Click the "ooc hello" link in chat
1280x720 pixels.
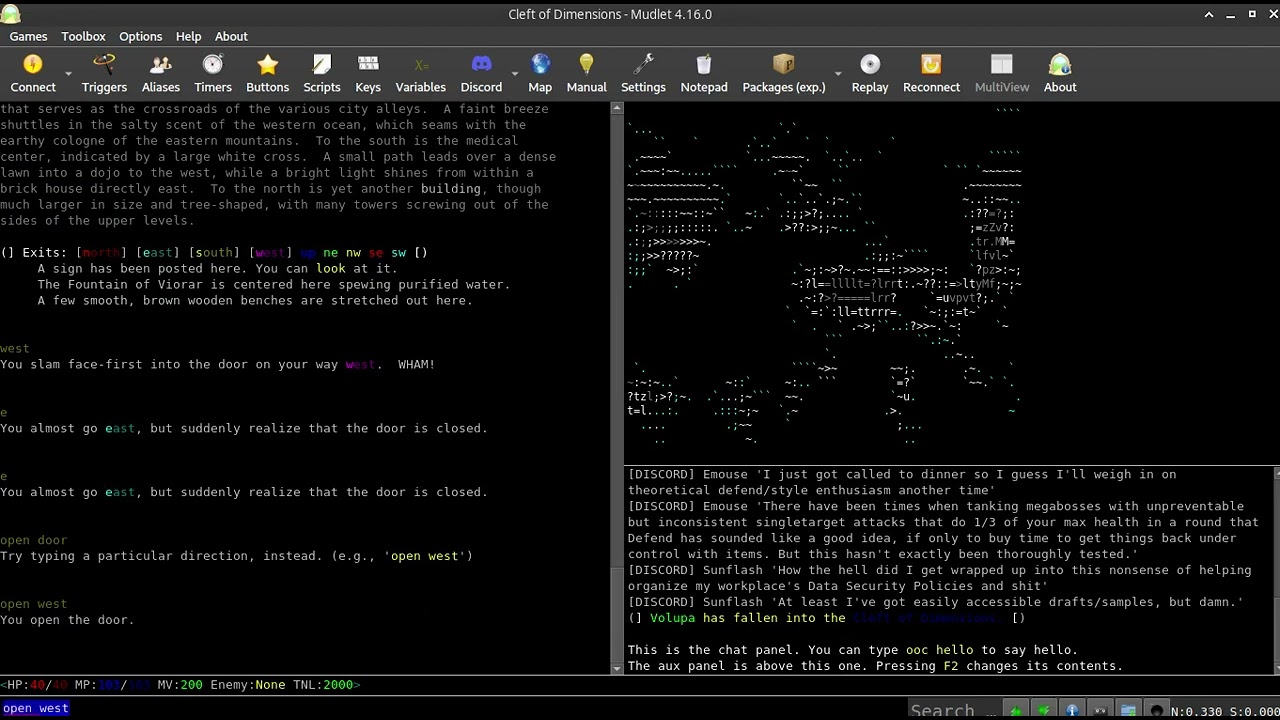(x=939, y=650)
